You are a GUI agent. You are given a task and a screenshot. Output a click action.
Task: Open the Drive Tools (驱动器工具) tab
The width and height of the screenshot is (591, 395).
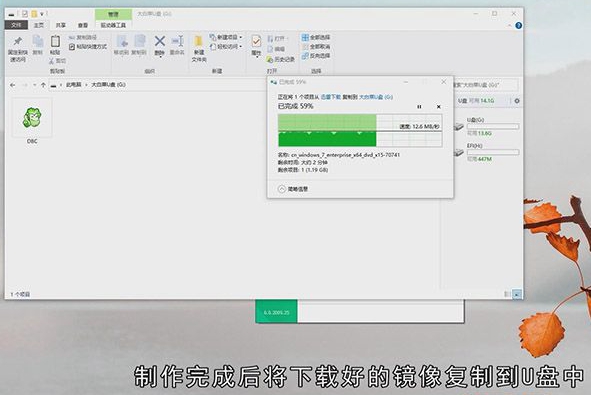click(x=113, y=25)
